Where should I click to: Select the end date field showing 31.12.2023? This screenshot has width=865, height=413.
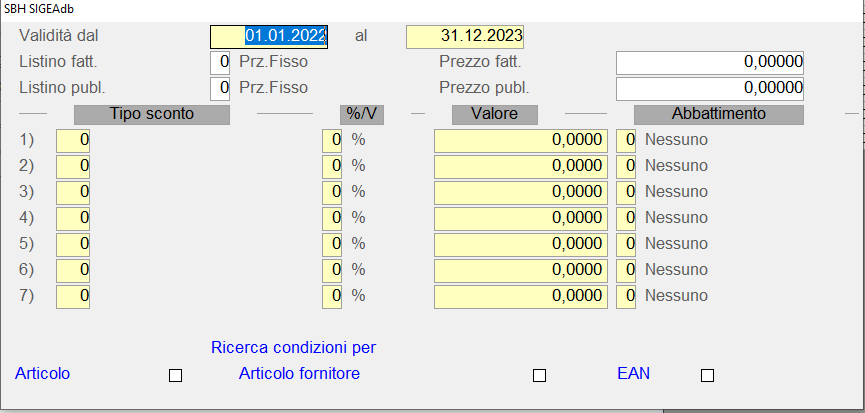point(465,36)
